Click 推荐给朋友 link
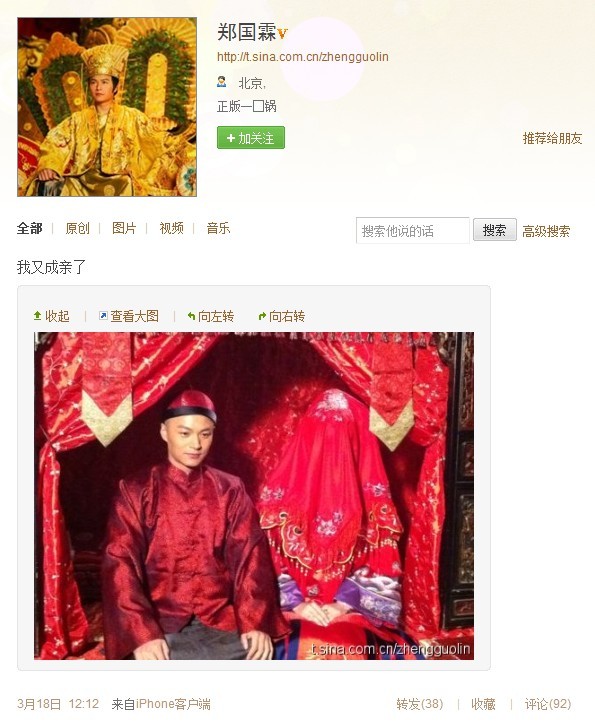This screenshot has height=725, width=595. tap(552, 138)
